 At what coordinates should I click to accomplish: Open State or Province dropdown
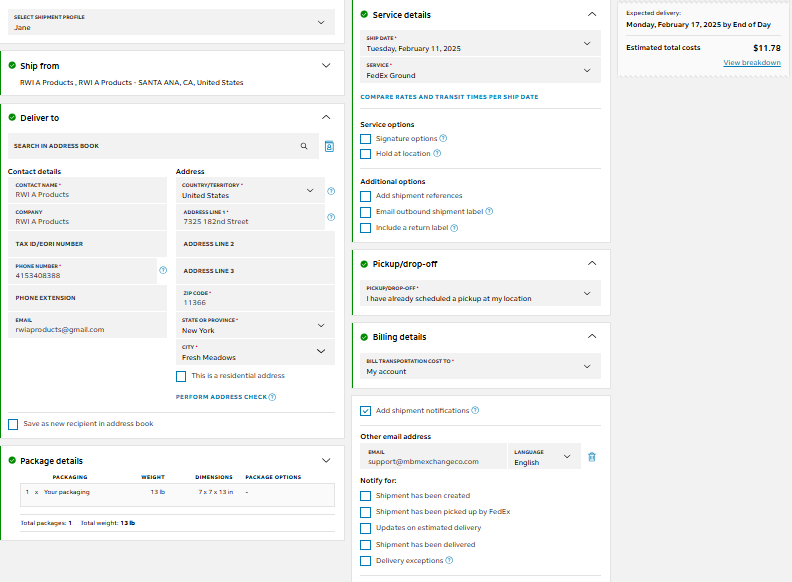255,325
